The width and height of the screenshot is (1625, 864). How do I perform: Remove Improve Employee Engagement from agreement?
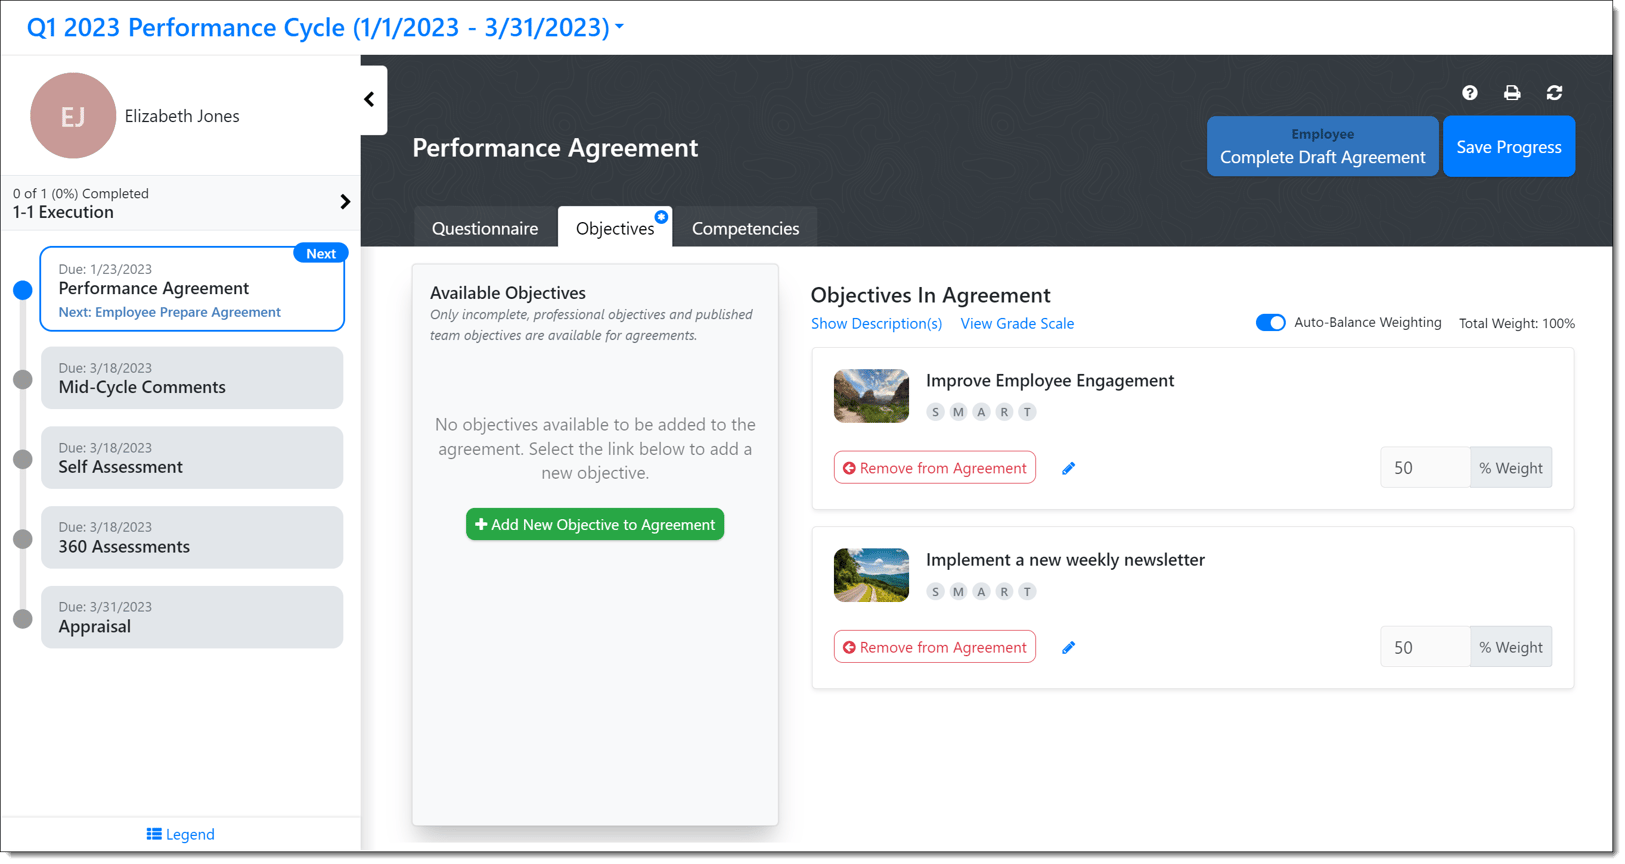pos(935,468)
